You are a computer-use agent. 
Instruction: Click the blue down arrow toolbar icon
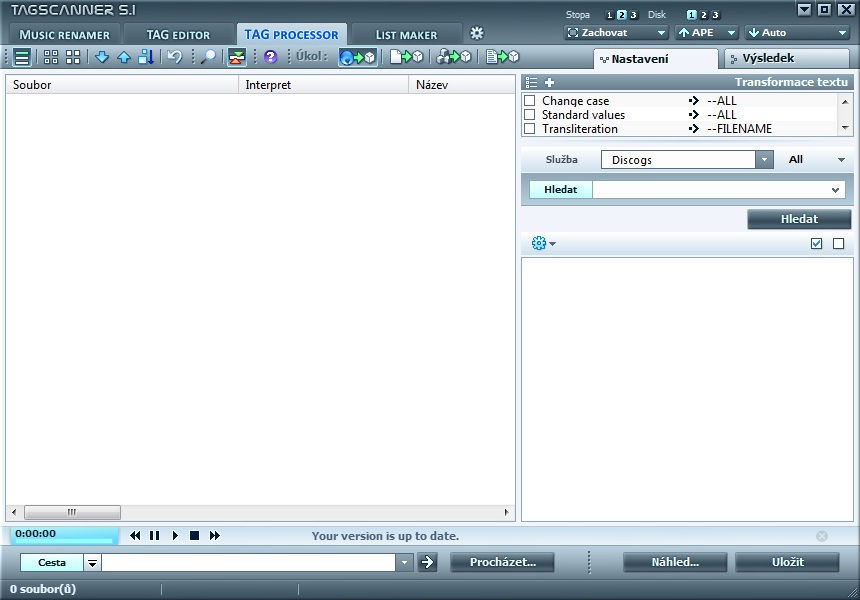pos(101,57)
